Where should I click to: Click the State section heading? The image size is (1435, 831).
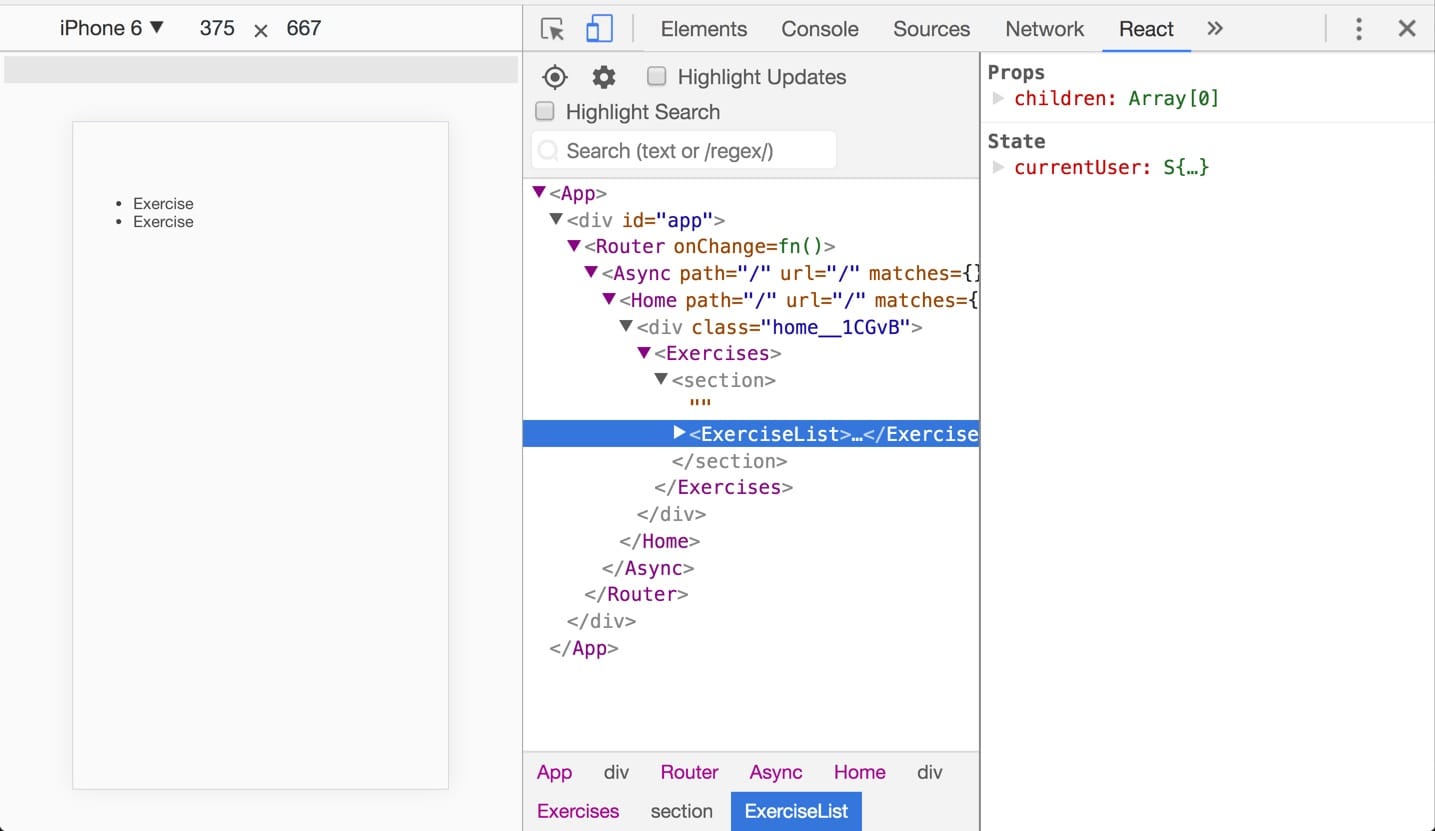point(1016,141)
